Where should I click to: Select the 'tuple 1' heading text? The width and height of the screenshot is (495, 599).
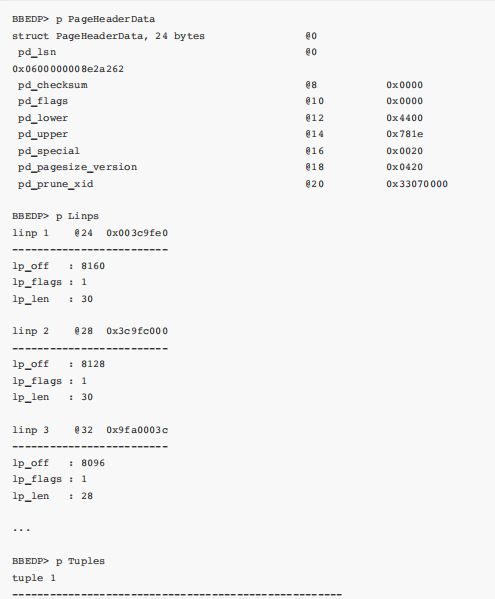click(34, 578)
